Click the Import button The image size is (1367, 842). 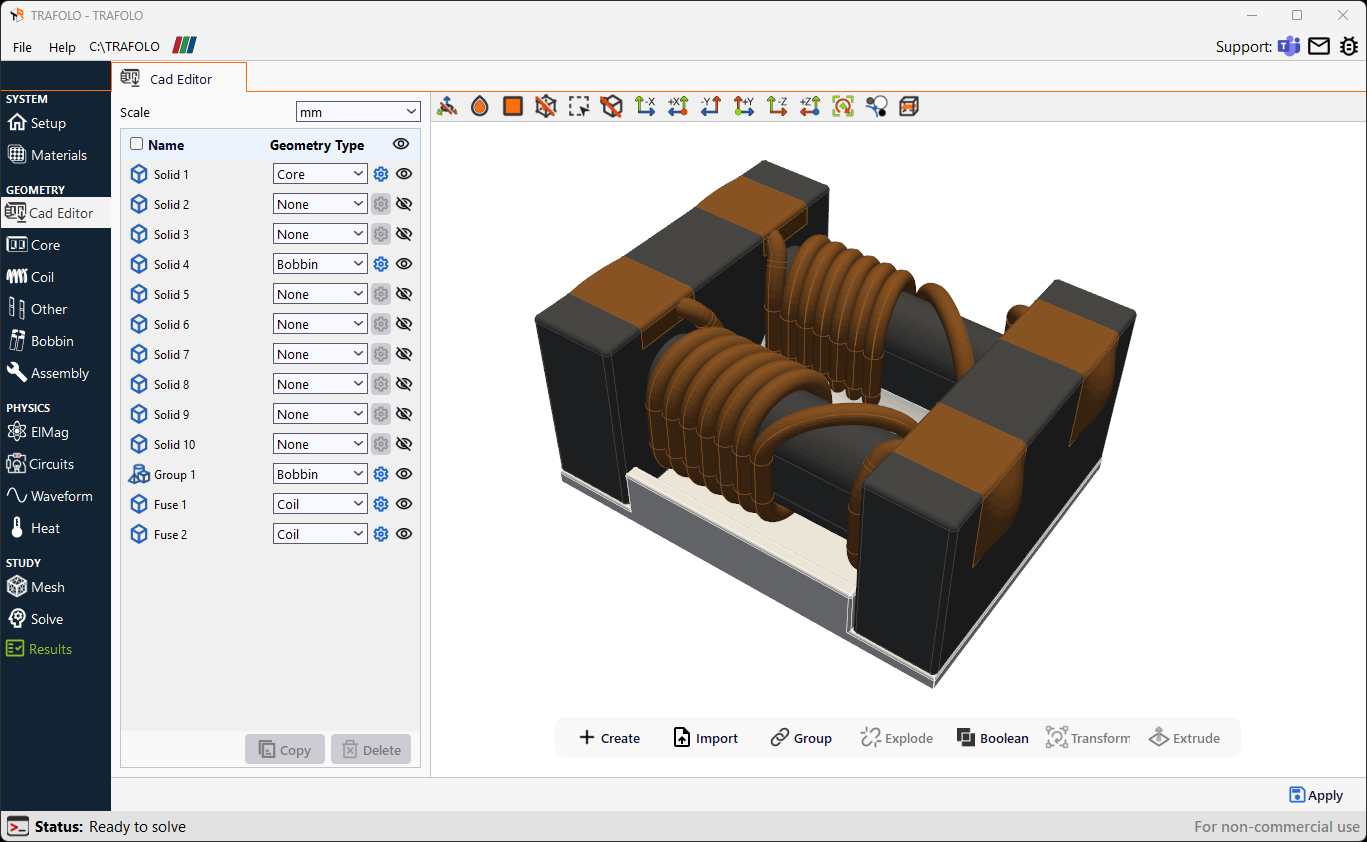point(706,738)
